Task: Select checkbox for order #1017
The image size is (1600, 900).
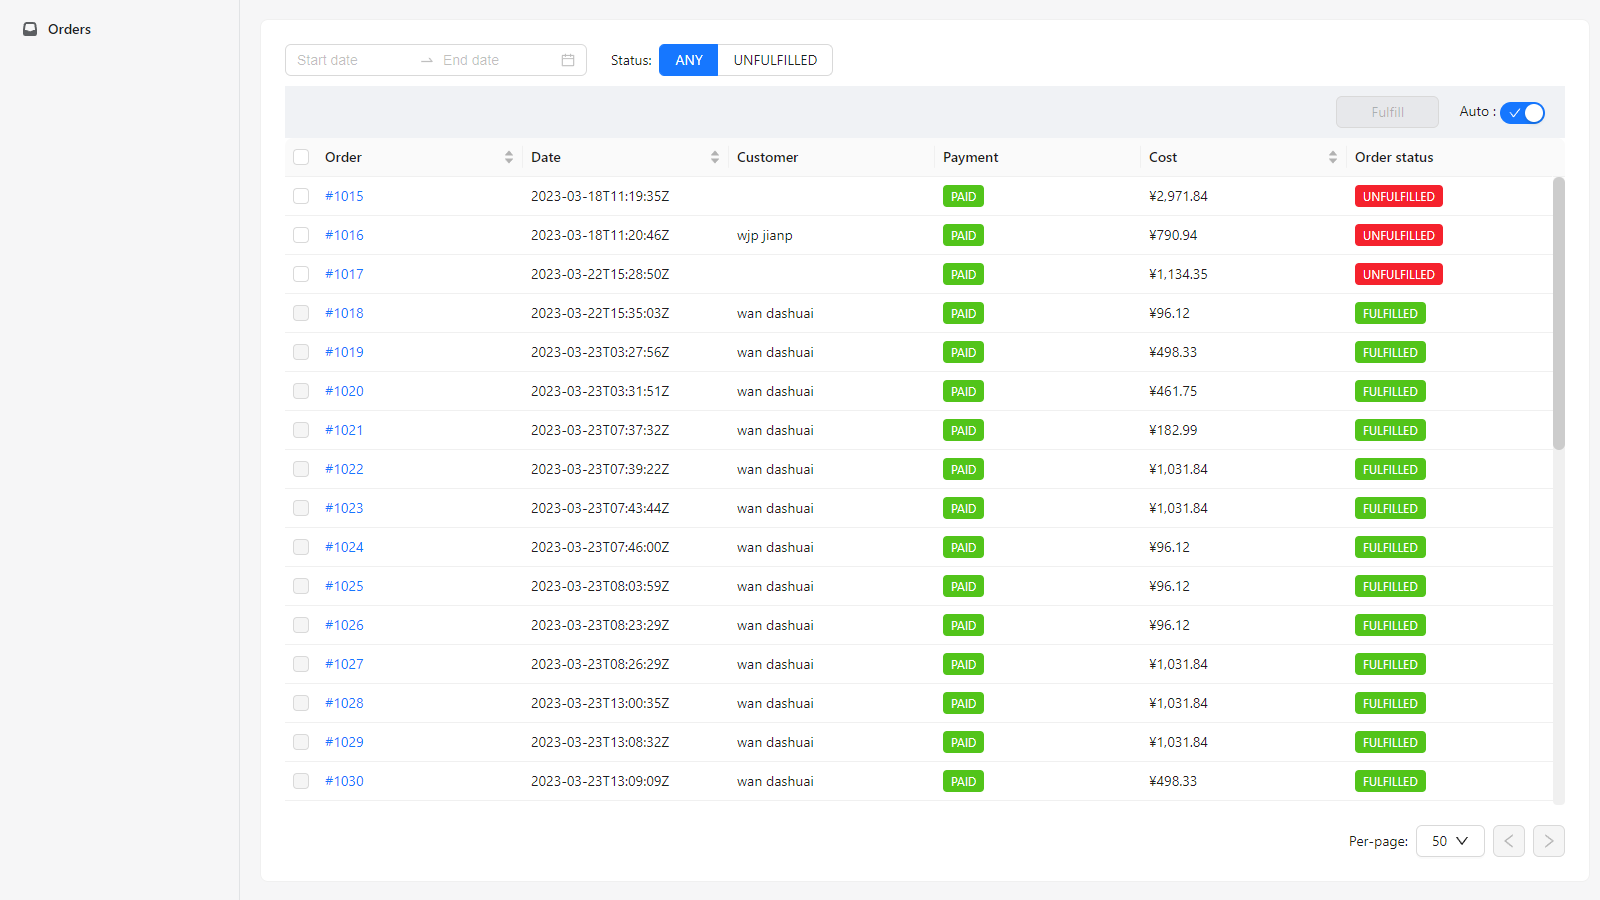Action: coord(301,274)
